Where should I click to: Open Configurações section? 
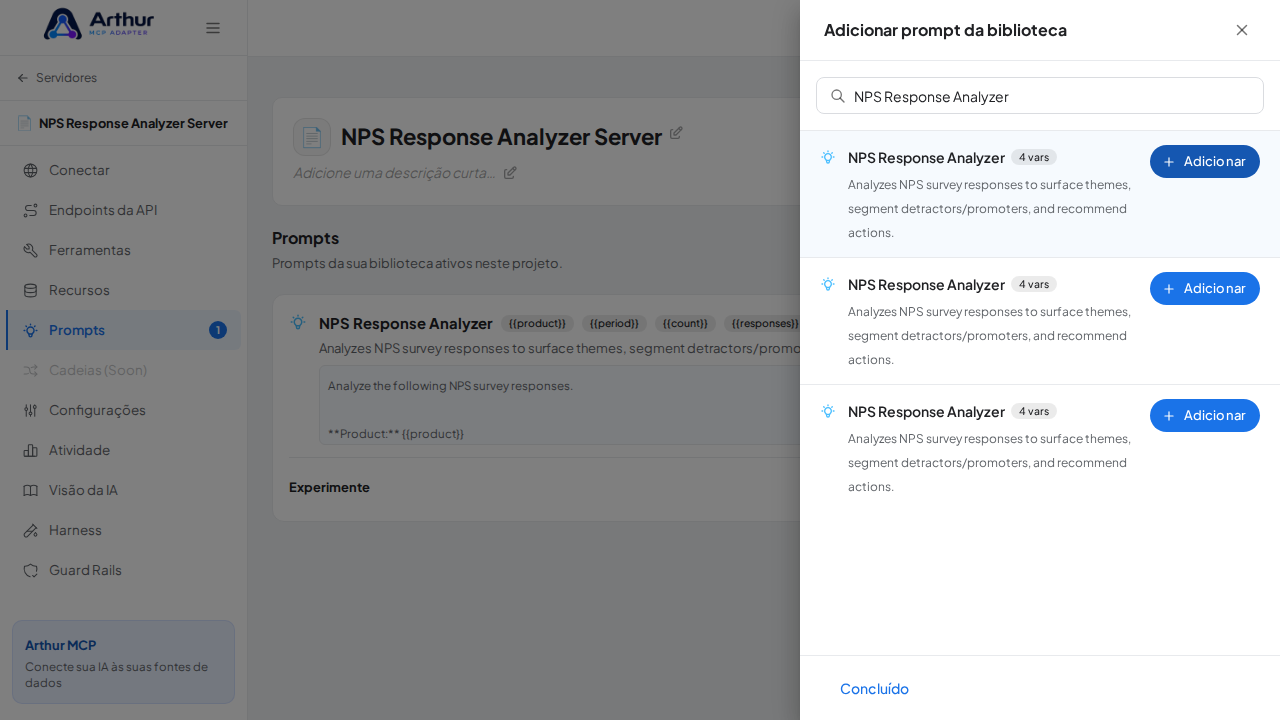pyautogui.click(x=123, y=410)
